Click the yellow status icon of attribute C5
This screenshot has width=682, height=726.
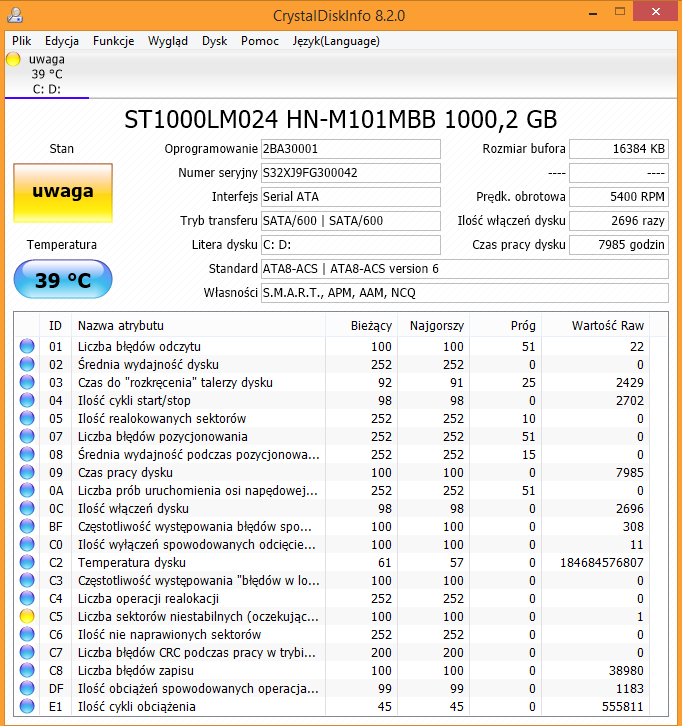point(27,616)
